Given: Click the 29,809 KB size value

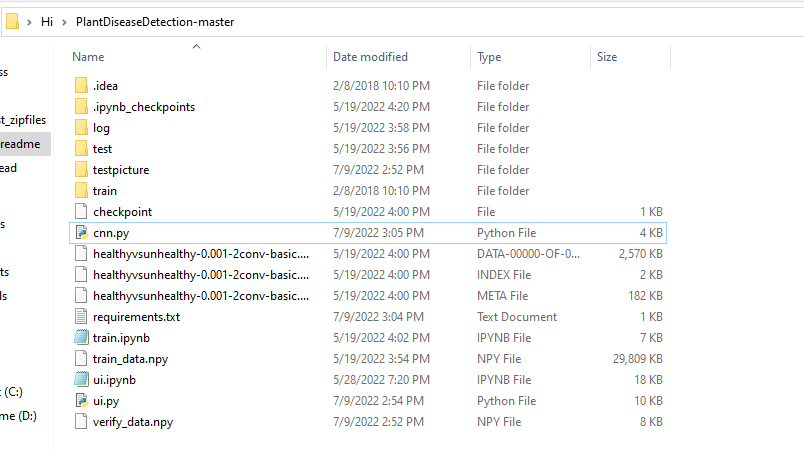Looking at the screenshot, I should 637,359.
